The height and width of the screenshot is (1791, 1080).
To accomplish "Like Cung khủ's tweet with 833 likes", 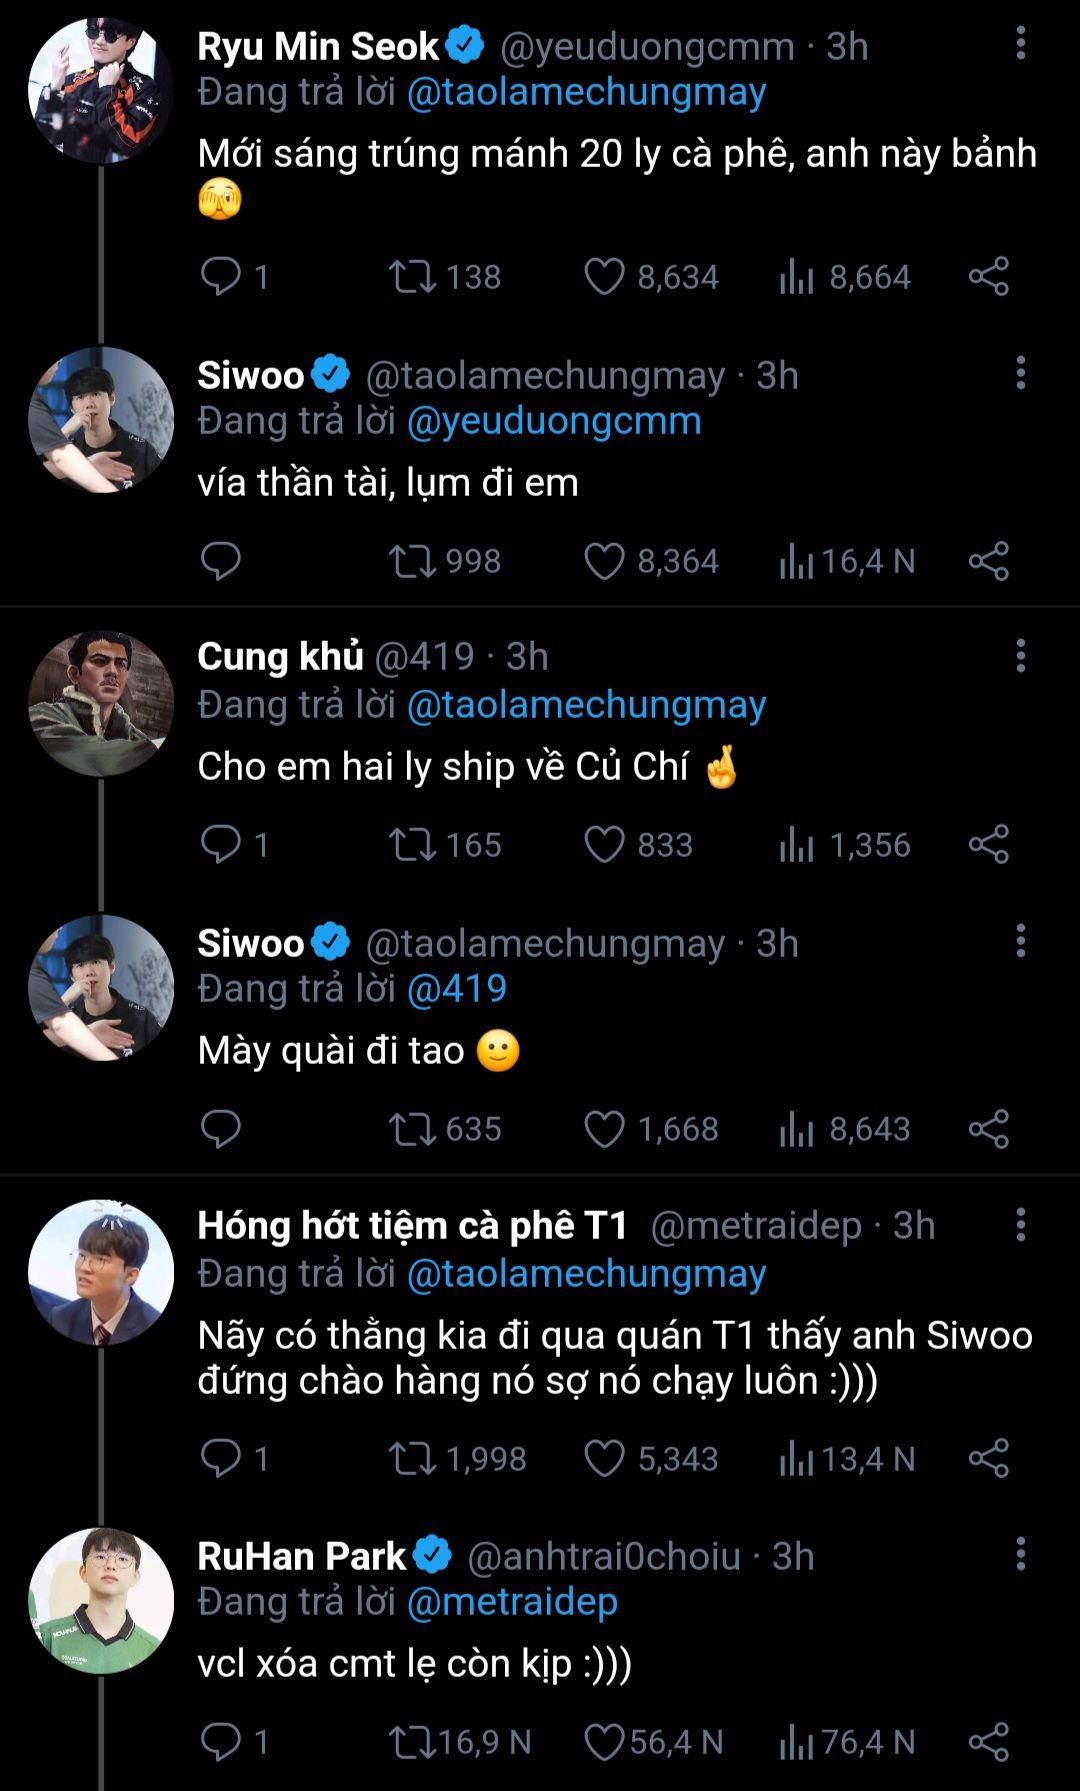I will 604,845.
